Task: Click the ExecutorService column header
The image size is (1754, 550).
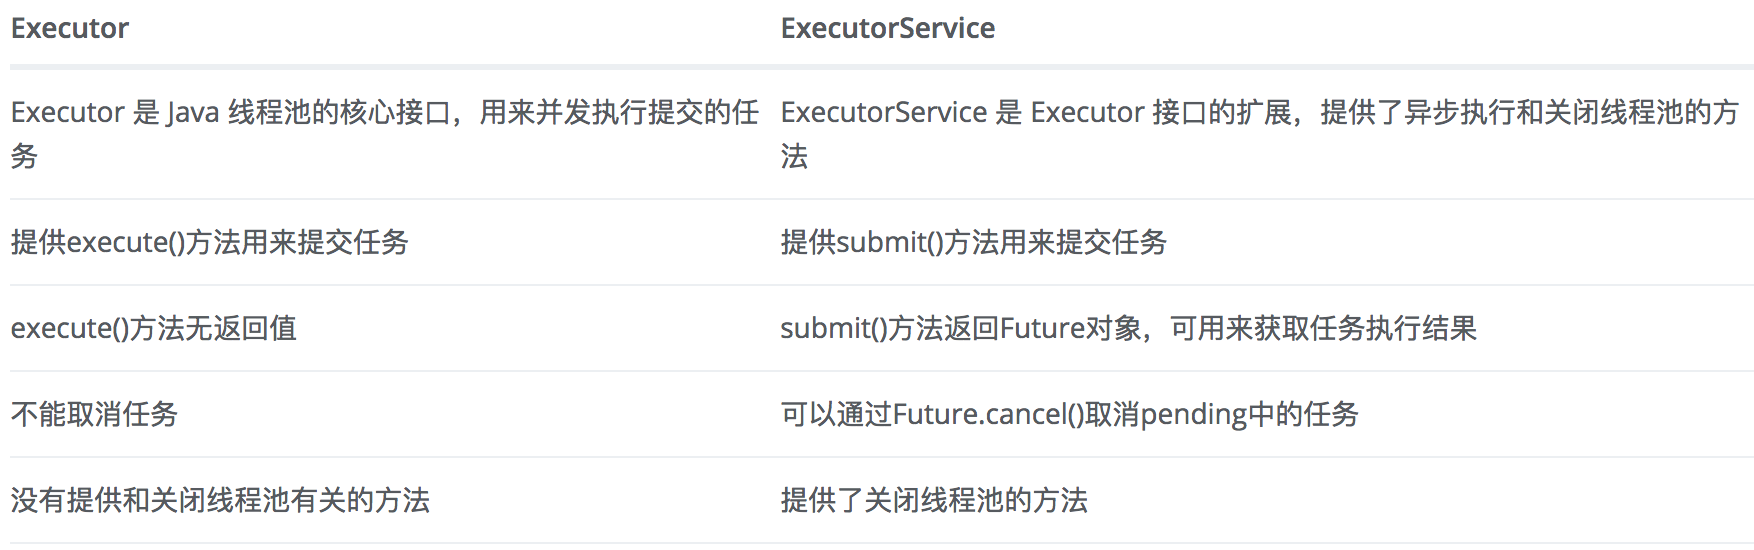Action: 887,29
